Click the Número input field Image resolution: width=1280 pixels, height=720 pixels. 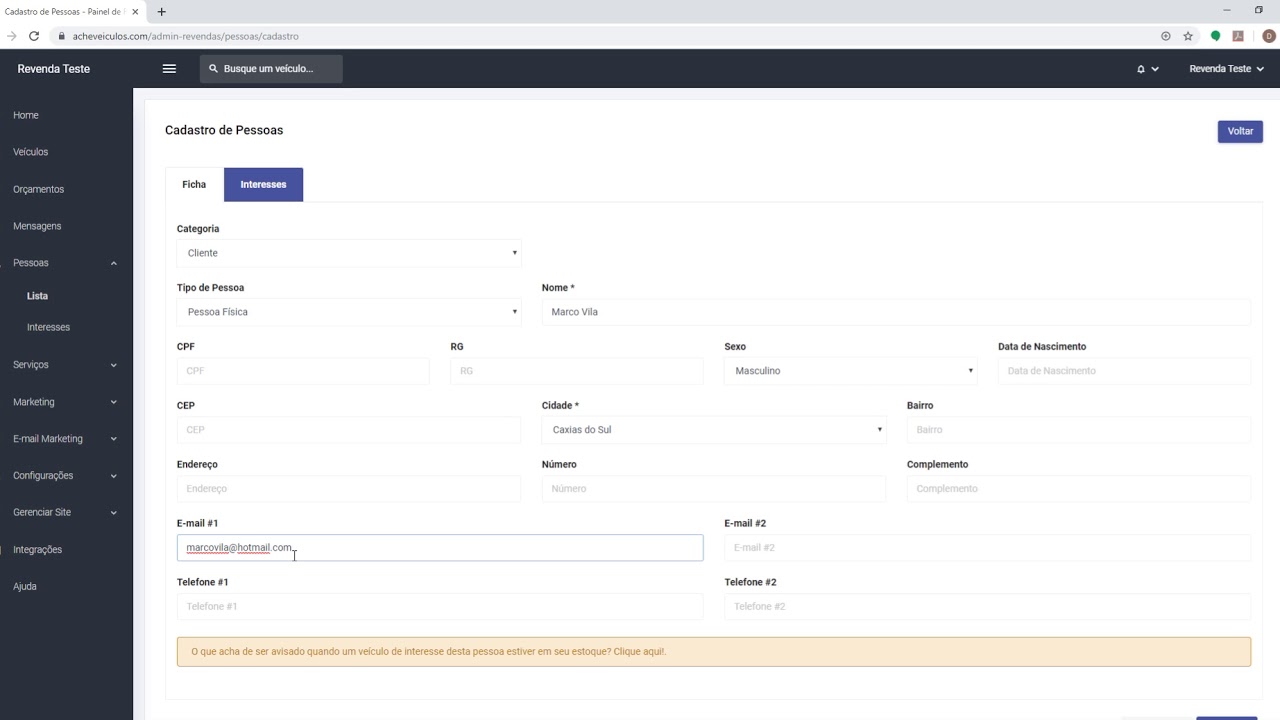coord(714,489)
